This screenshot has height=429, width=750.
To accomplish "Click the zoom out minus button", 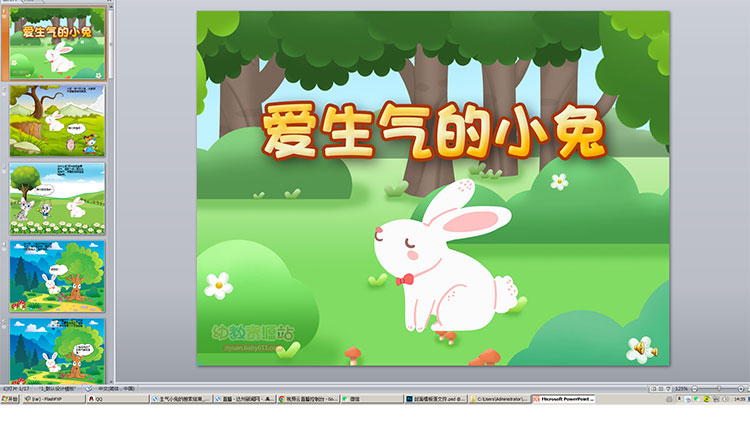I will pos(695,389).
